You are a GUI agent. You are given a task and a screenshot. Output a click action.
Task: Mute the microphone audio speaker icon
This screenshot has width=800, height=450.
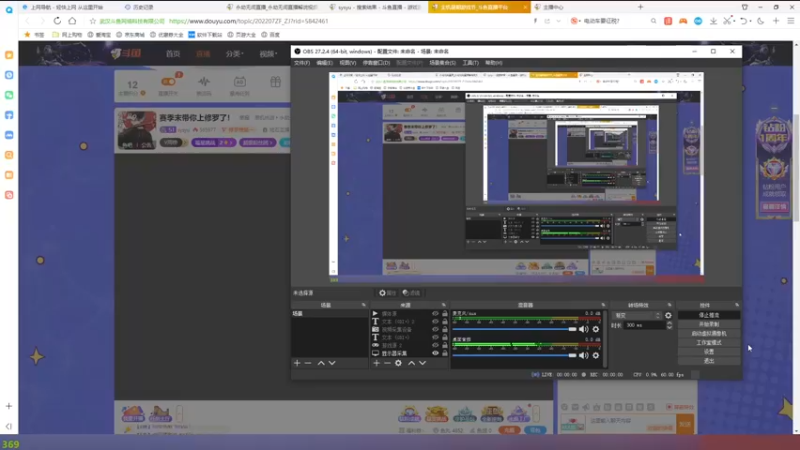pos(584,329)
